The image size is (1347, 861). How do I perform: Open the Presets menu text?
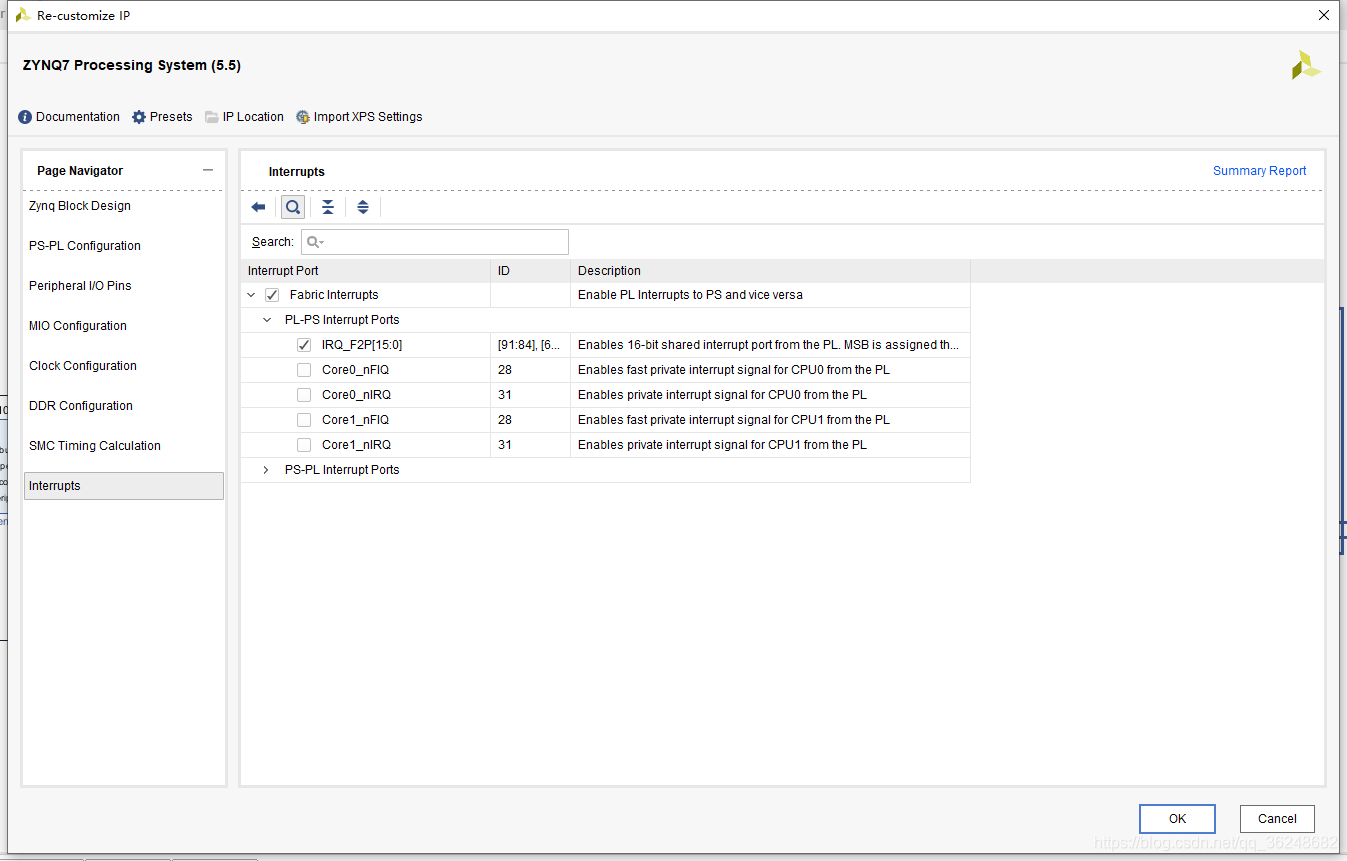pyautogui.click(x=171, y=117)
